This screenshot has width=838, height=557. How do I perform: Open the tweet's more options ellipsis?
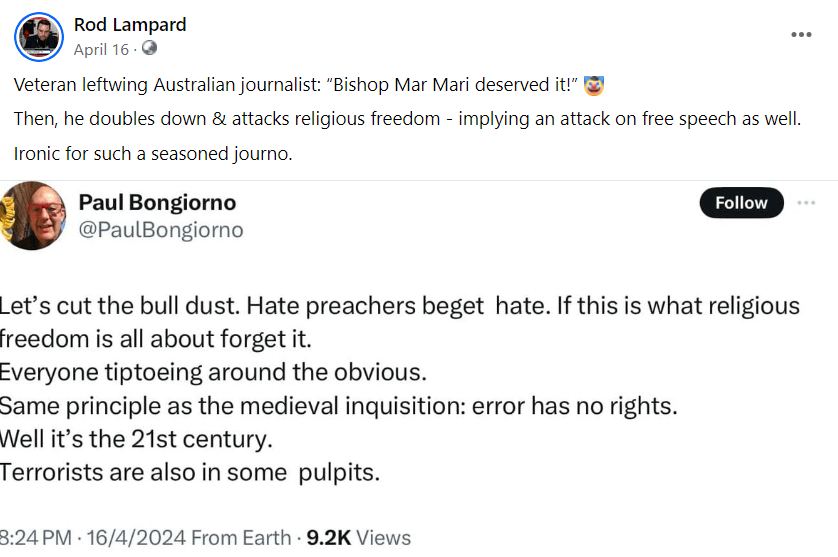pyautogui.click(x=807, y=203)
